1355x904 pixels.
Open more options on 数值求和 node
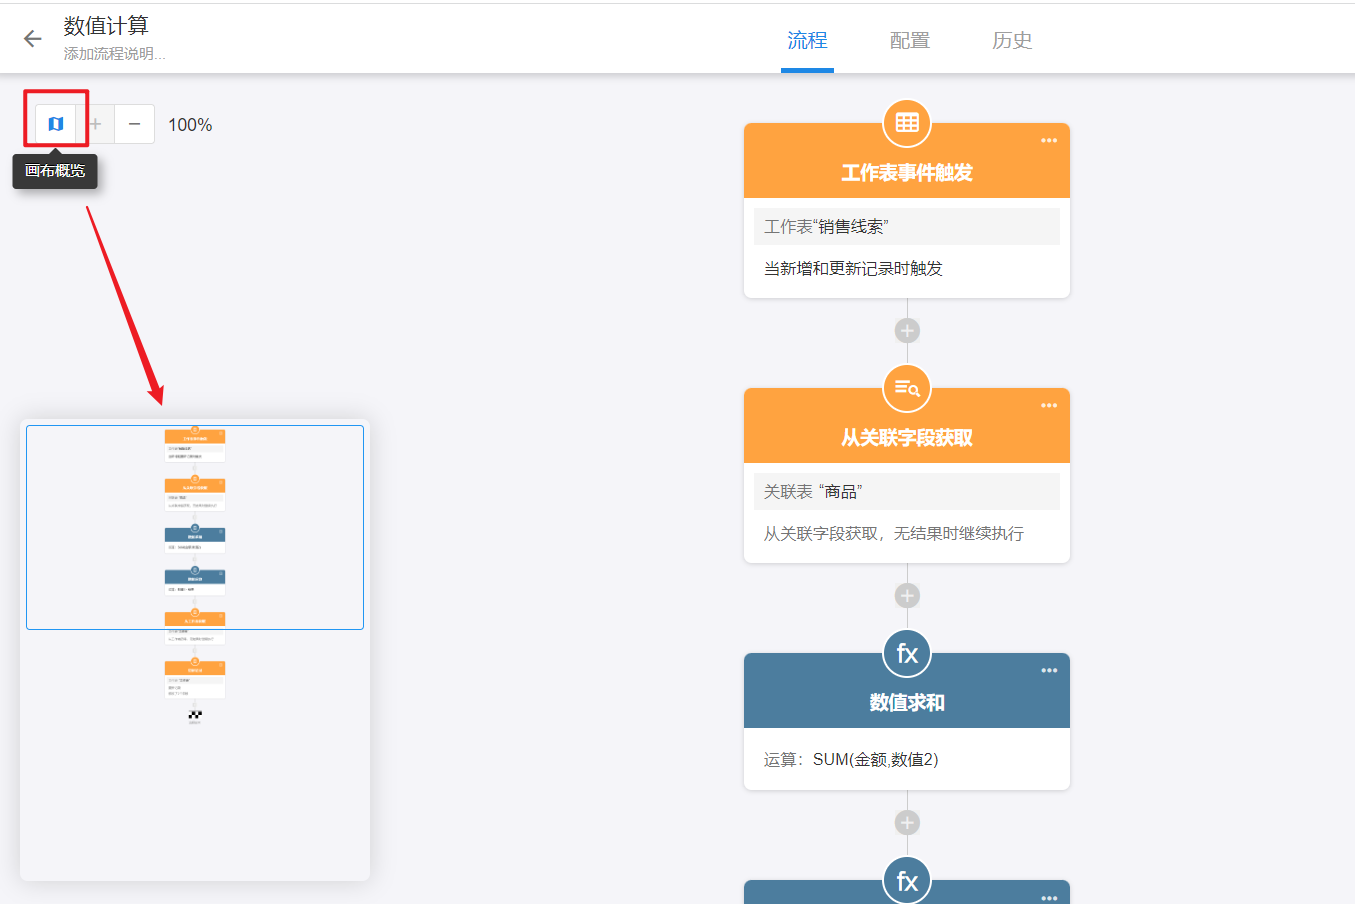[1048, 671]
